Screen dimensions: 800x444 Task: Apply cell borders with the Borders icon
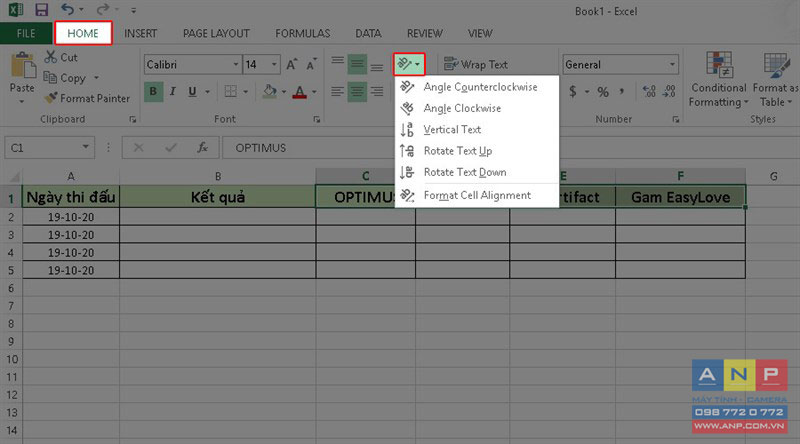point(231,91)
